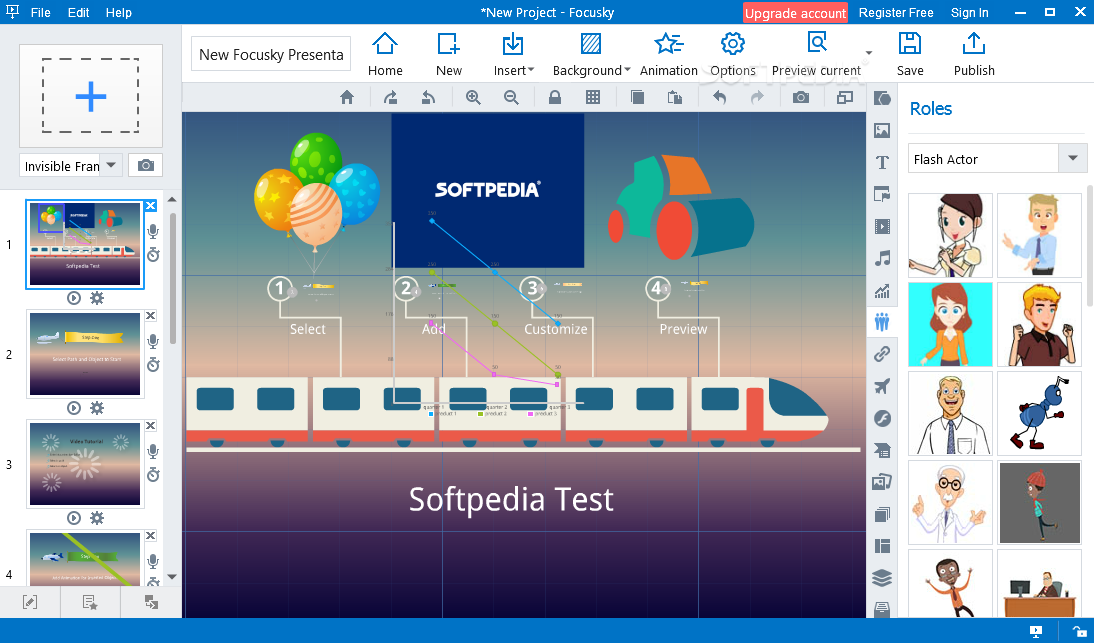The height and width of the screenshot is (643, 1094).
Task: Take a canvas screenshot with camera icon
Action: point(801,98)
